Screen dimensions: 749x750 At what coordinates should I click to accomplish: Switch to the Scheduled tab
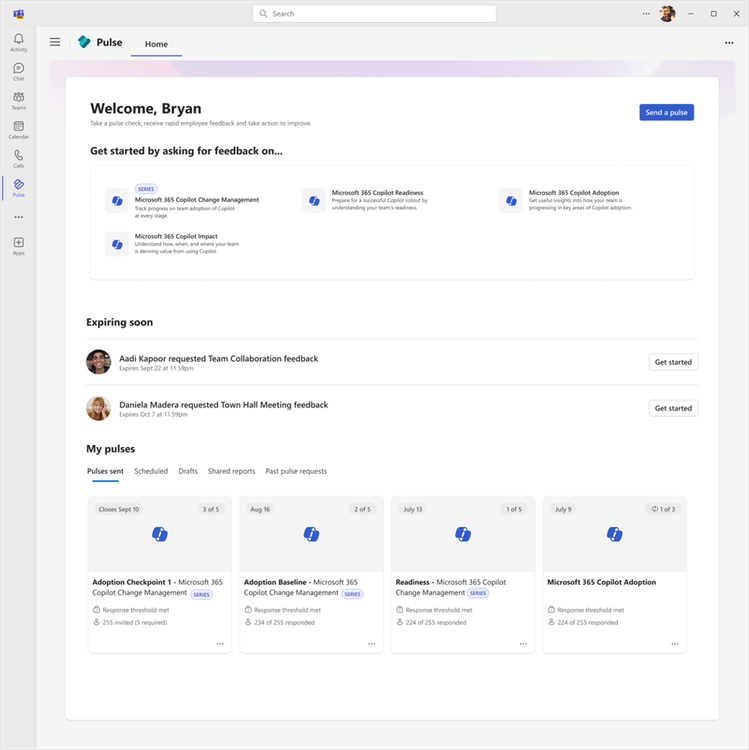[151, 471]
